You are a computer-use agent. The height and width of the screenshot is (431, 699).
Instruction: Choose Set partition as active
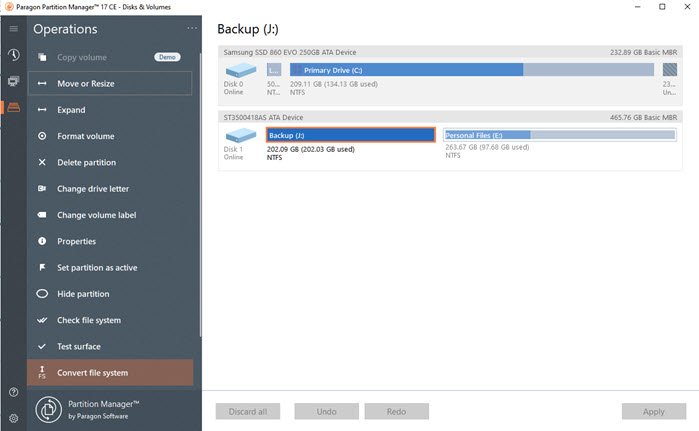110,267
